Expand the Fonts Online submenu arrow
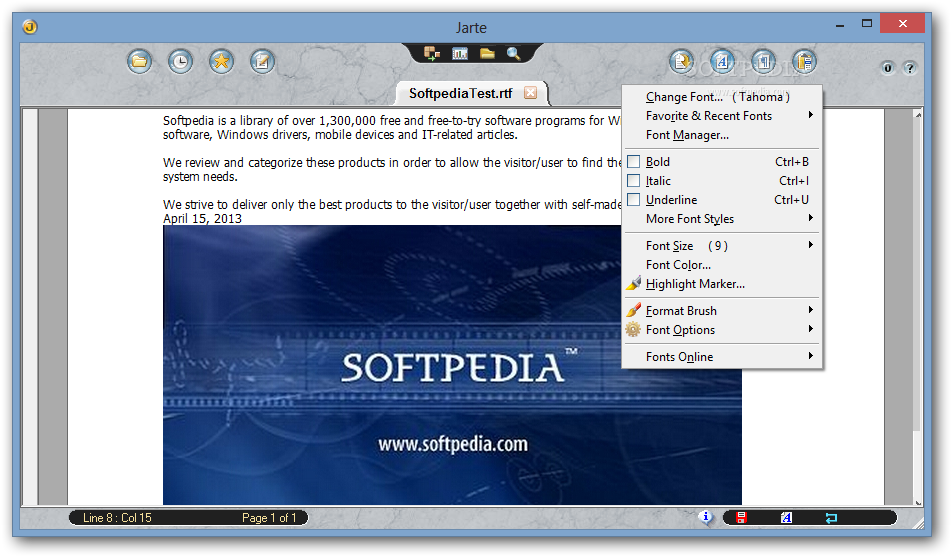Image resolution: width=952 pixels, height=557 pixels. click(811, 356)
